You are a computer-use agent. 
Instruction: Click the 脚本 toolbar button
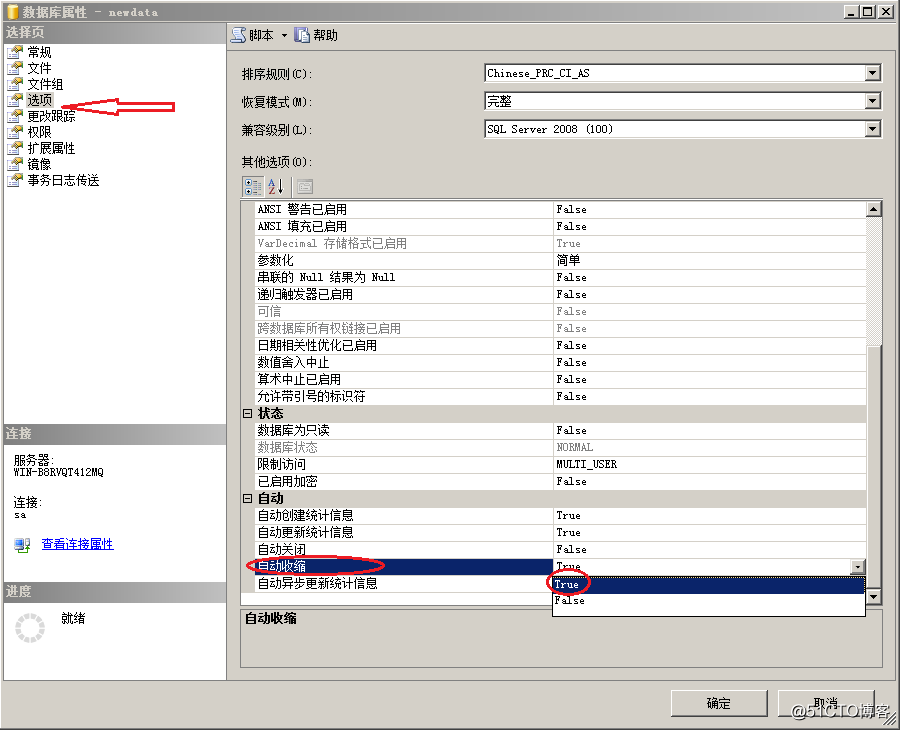pyautogui.click(x=253, y=35)
